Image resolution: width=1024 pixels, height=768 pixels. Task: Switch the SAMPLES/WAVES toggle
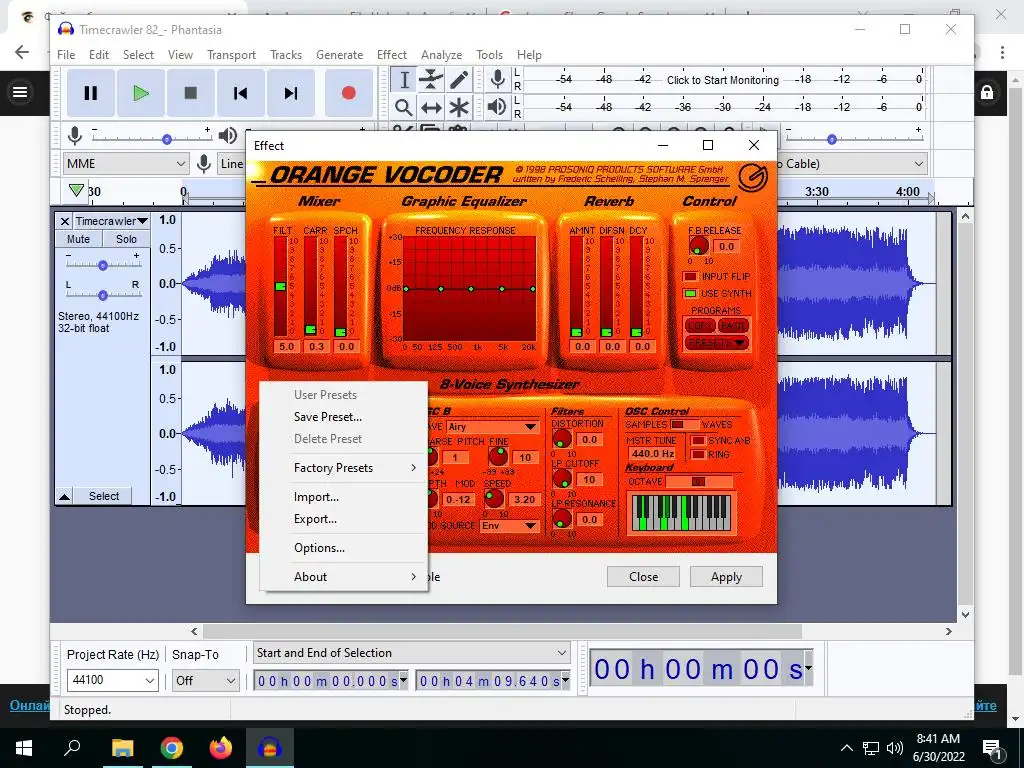coord(684,424)
